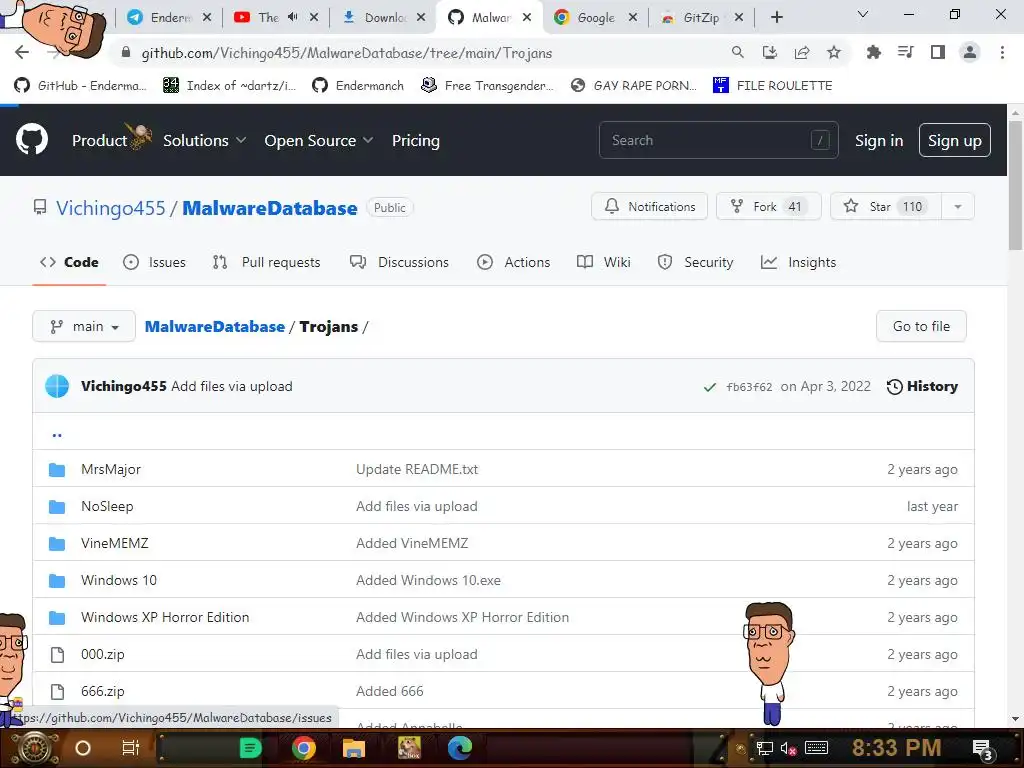Expand the Open Source menu
Viewport: 1024px width, 768px height.
[319, 140]
